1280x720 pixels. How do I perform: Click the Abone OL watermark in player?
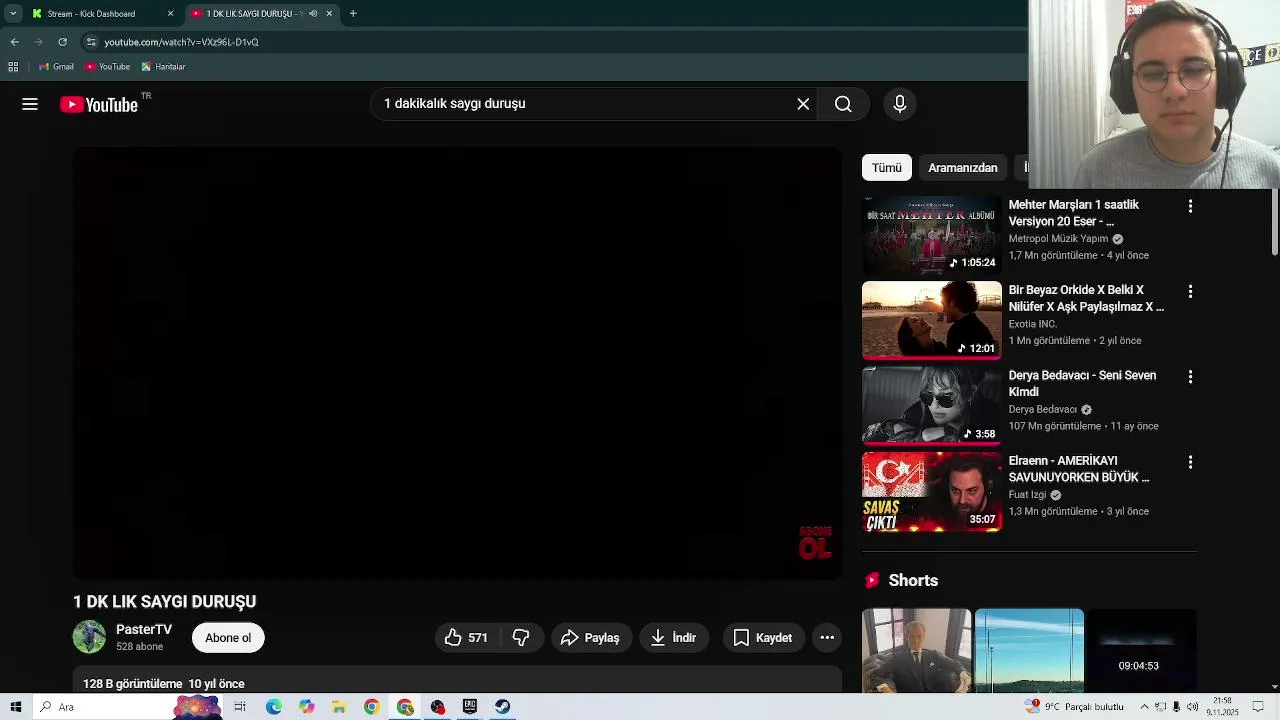[x=815, y=542]
